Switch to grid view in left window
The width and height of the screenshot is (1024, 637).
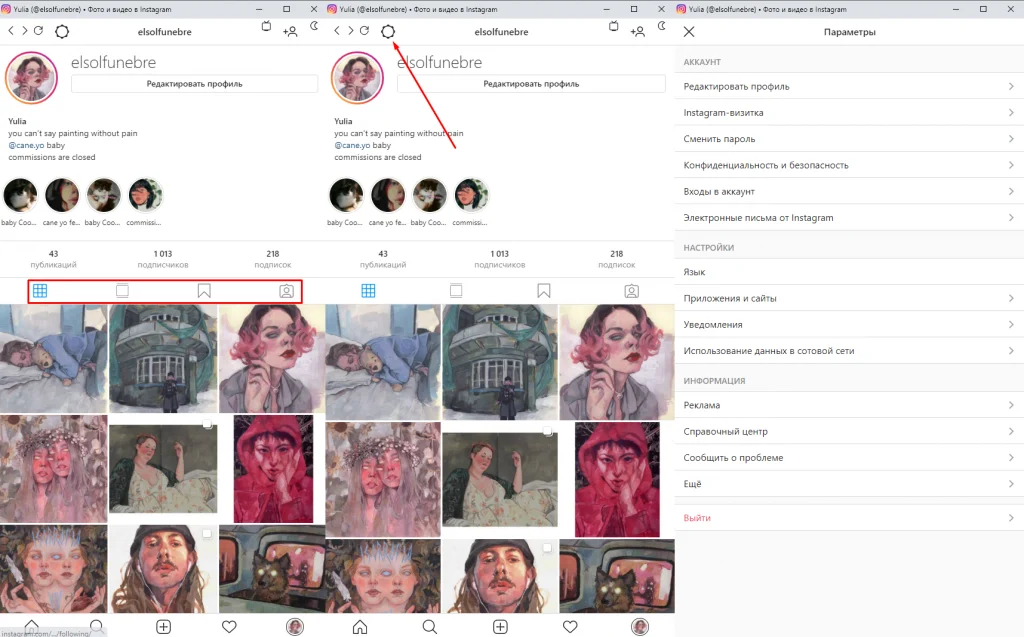click(x=40, y=291)
